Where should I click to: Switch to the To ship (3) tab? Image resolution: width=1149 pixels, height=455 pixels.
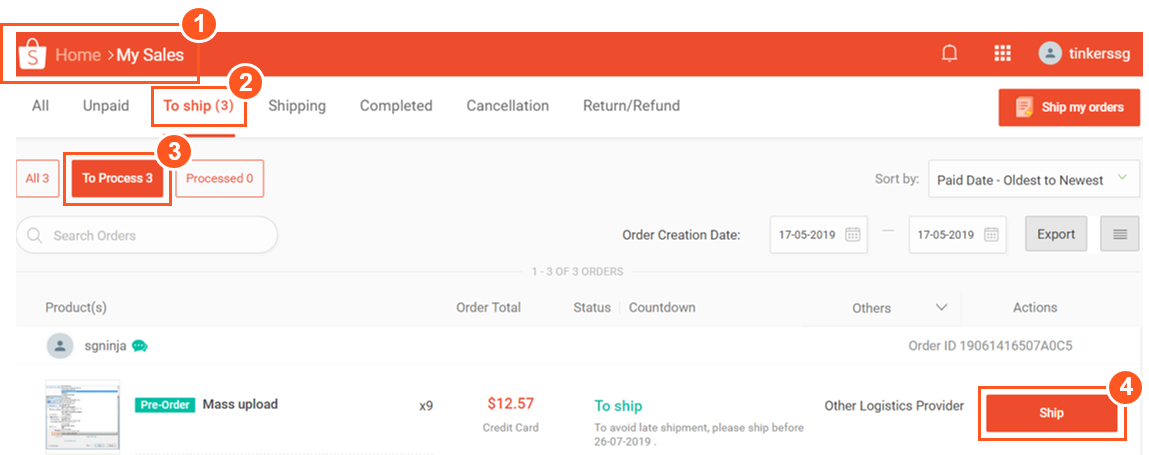(198, 106)
